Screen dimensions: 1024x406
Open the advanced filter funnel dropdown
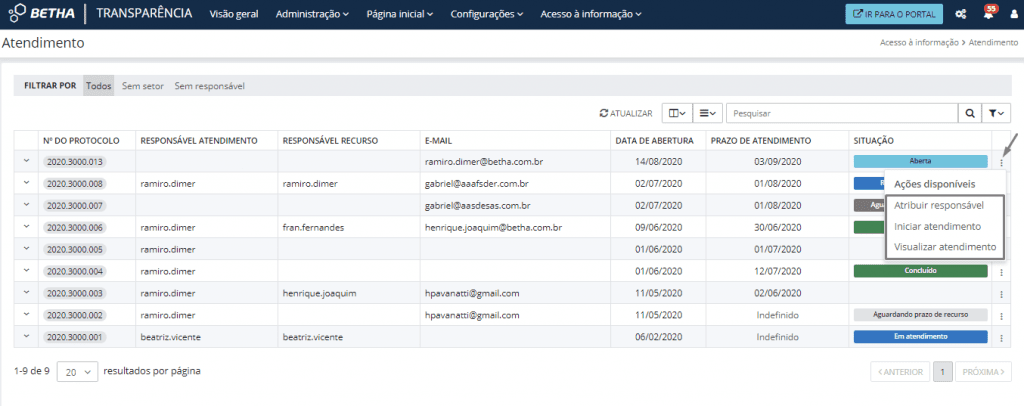tap(997, 114)
